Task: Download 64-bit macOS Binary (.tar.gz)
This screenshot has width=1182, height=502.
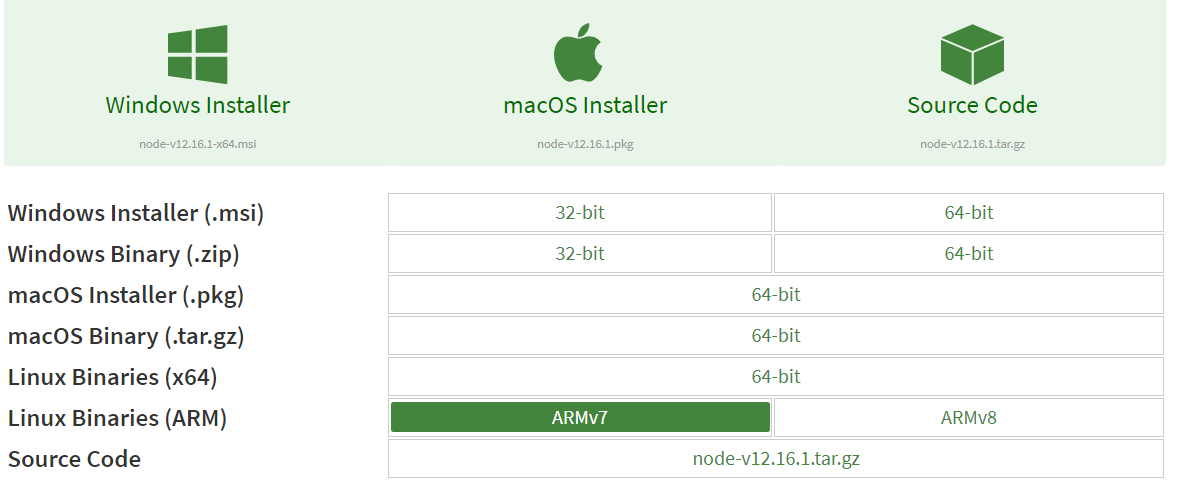Action: click(x=776, y=335)
